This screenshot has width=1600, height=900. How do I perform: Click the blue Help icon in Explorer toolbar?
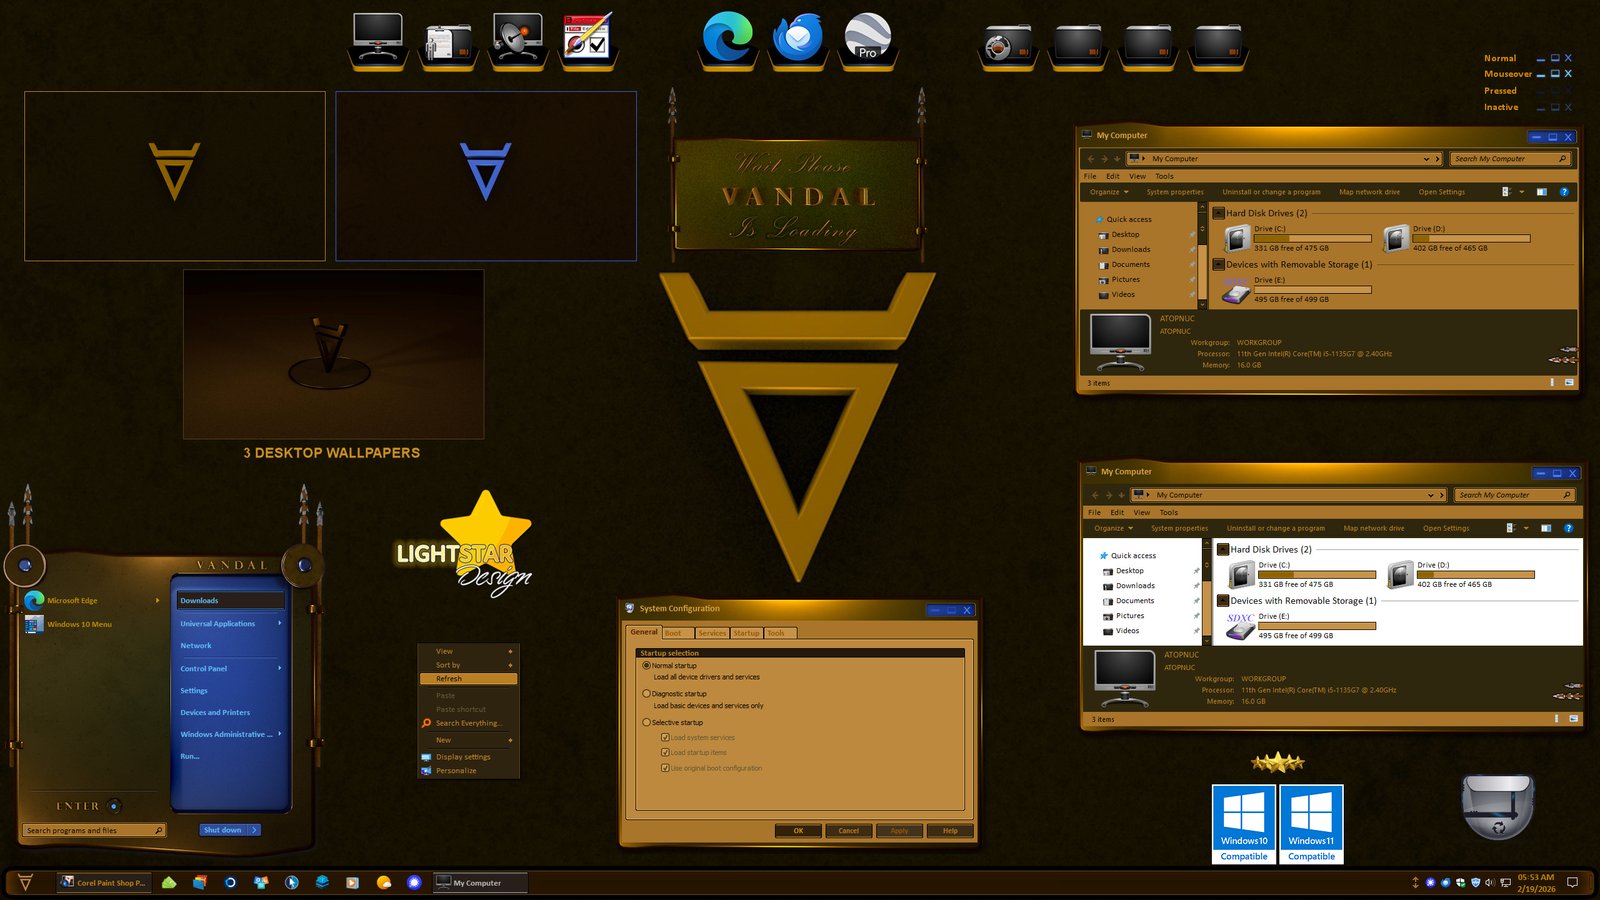pyautogui.click(x=1565, y=192)
